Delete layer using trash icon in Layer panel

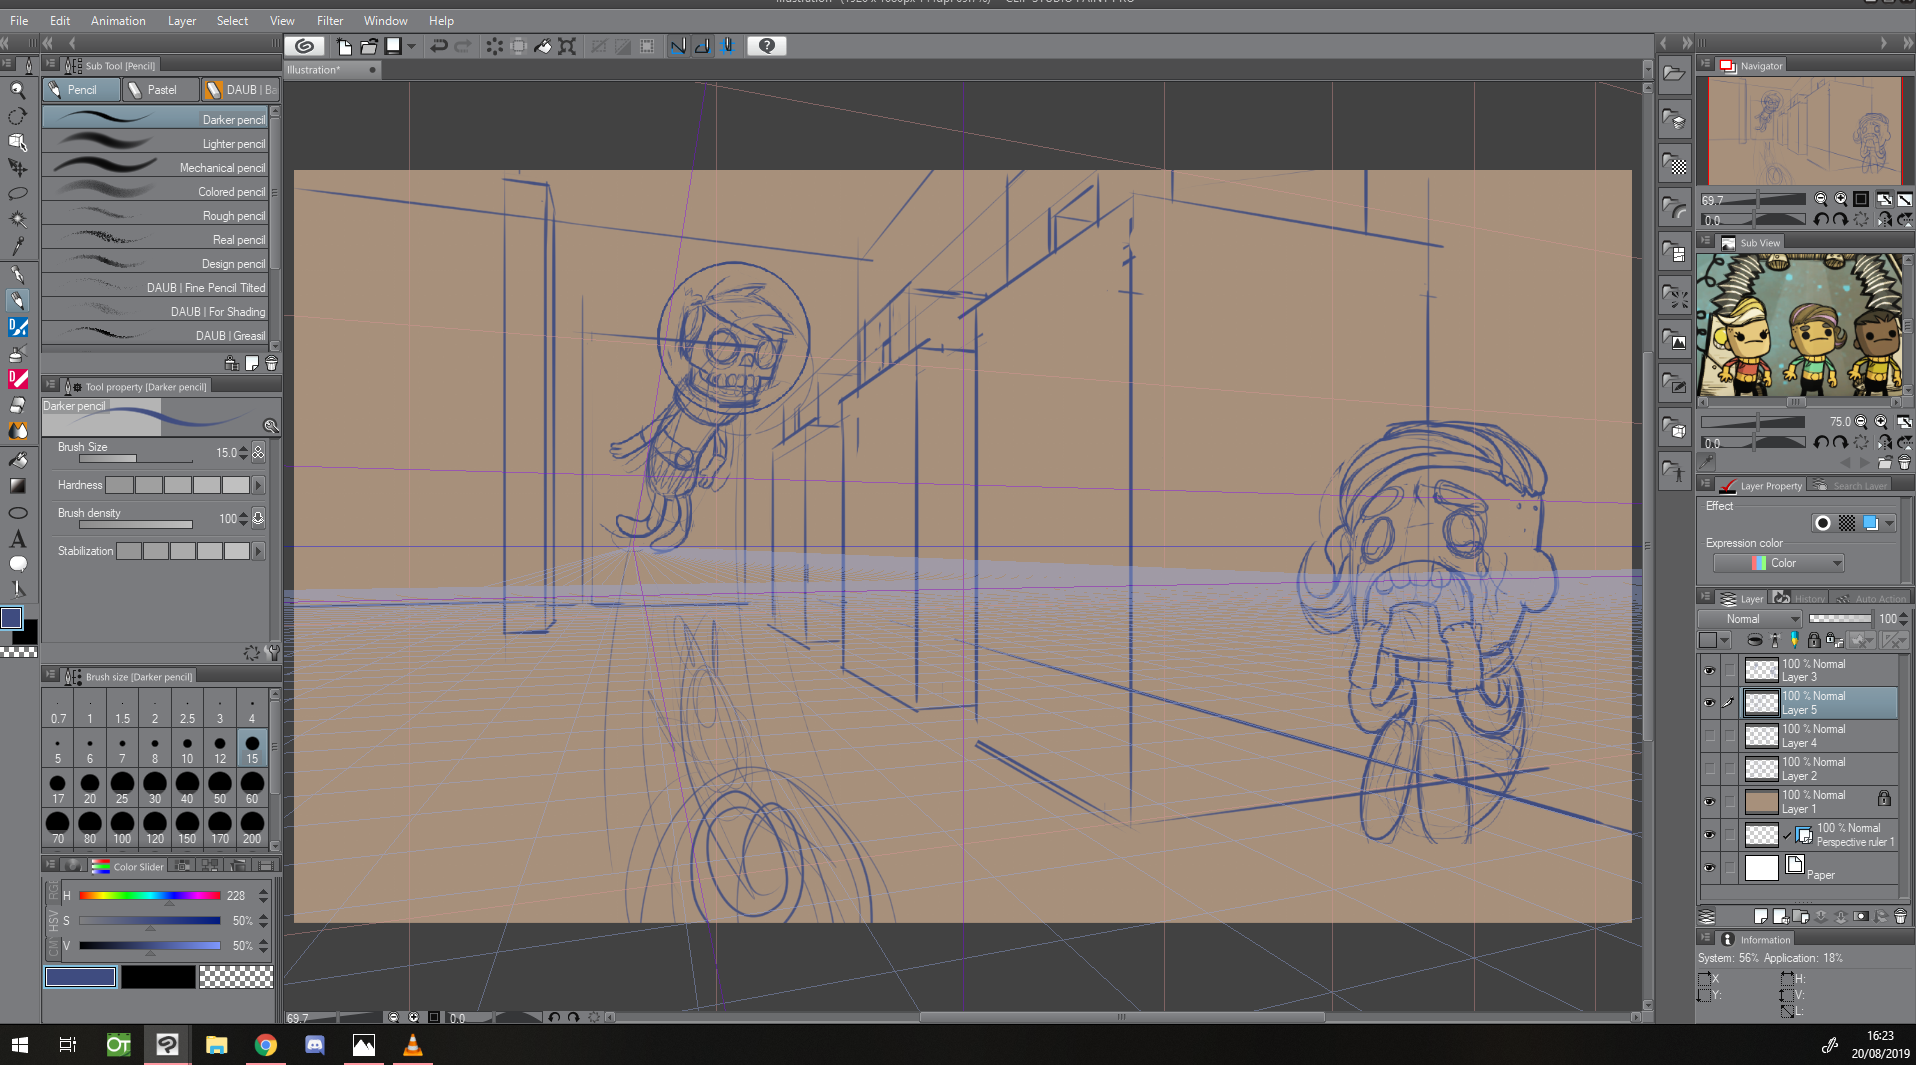pos(1900,916)
